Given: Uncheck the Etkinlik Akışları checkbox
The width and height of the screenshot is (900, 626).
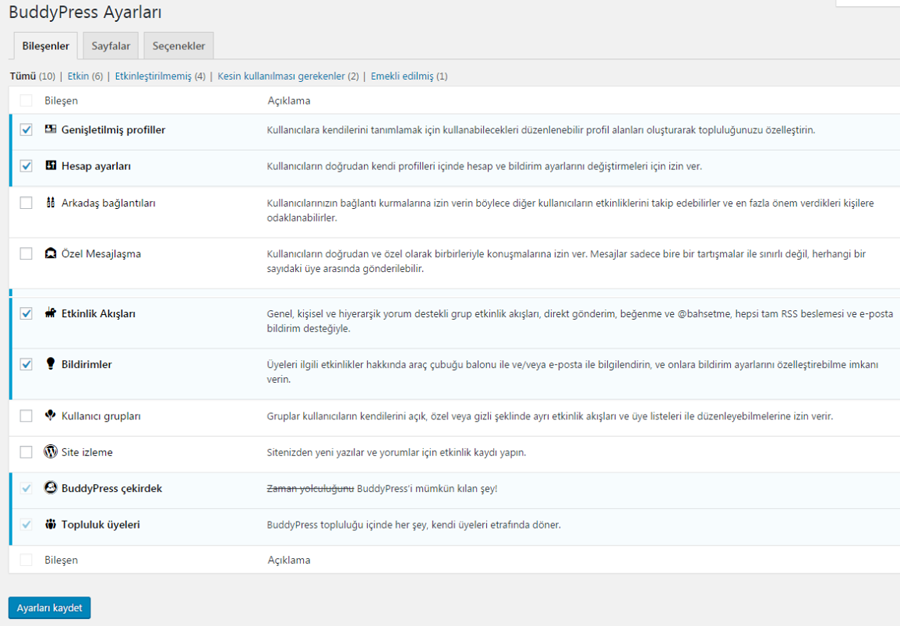Looking at the screenshot, I should tap(26, 313).
